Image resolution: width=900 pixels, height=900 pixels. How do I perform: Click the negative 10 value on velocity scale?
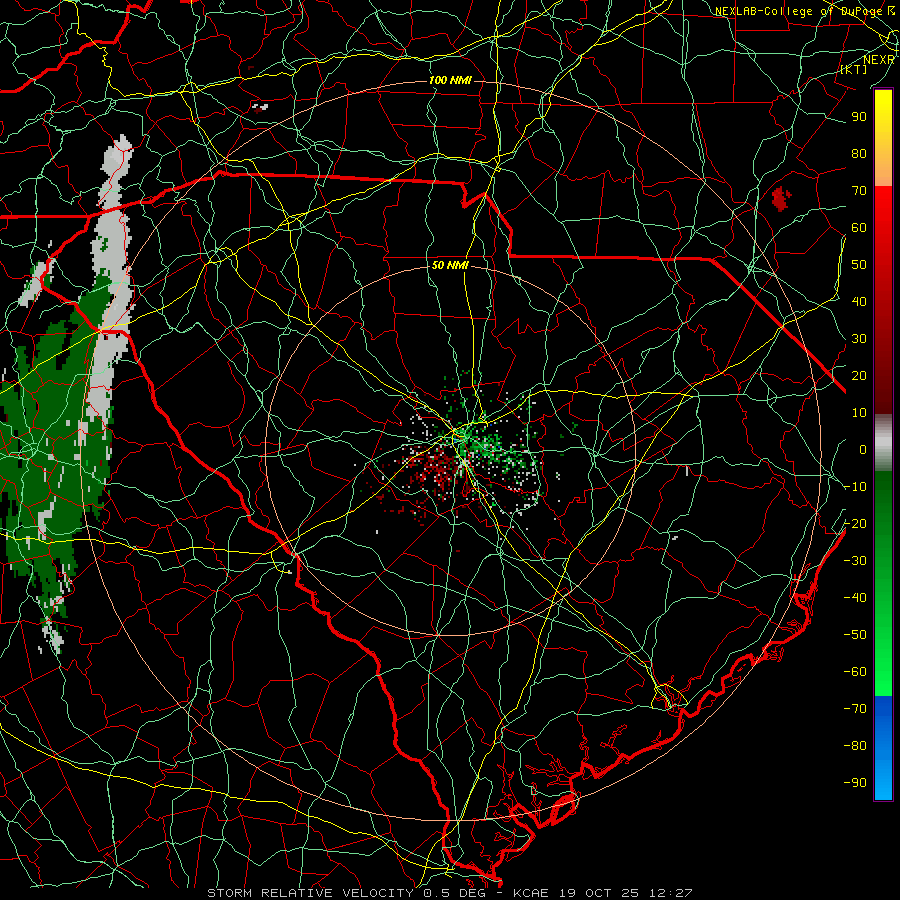point(855,487)
